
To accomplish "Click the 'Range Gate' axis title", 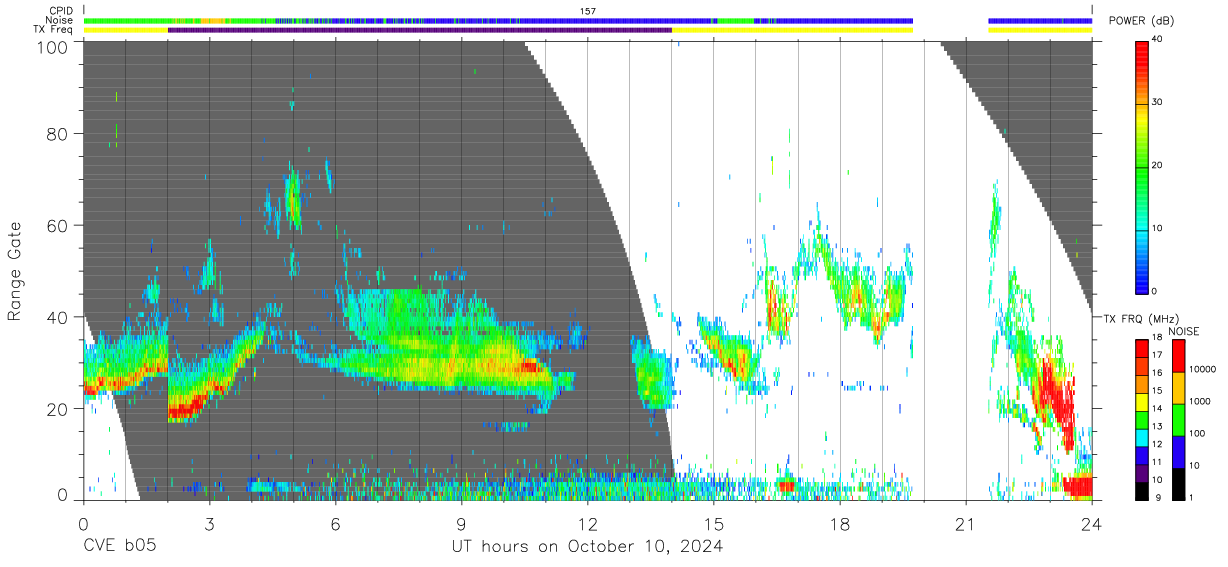I will [15, 270].
